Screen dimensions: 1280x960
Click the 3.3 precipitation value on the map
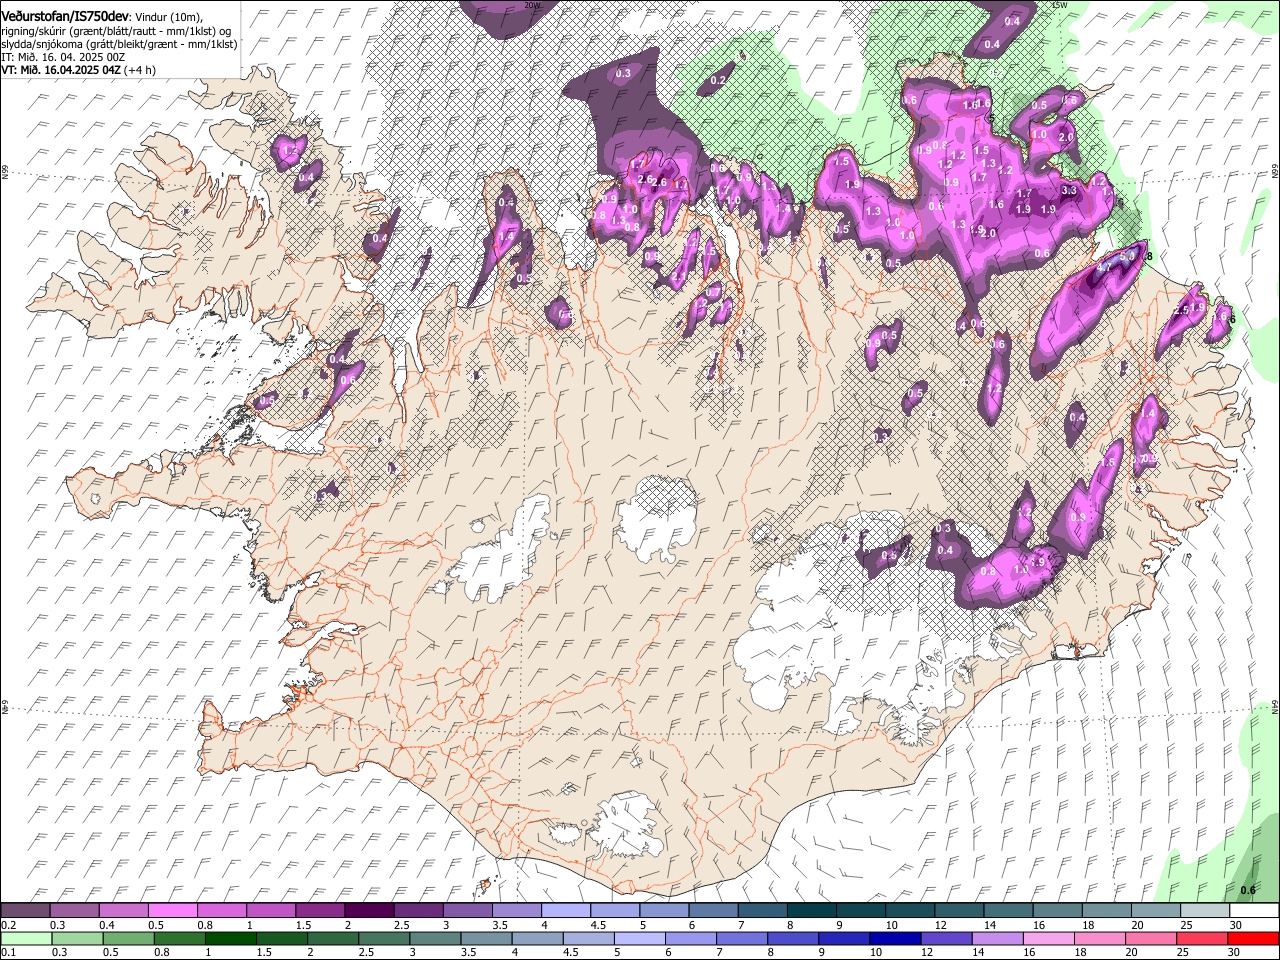coord(1069,190)
